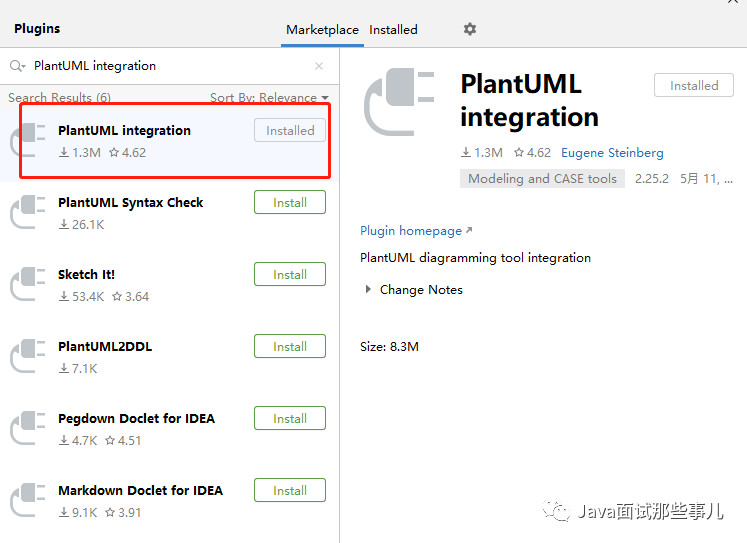Viewport: 747px width, 543px height.
Task: Click the 4.62 rating in the details pane
Action: click(x=533, y=153)
